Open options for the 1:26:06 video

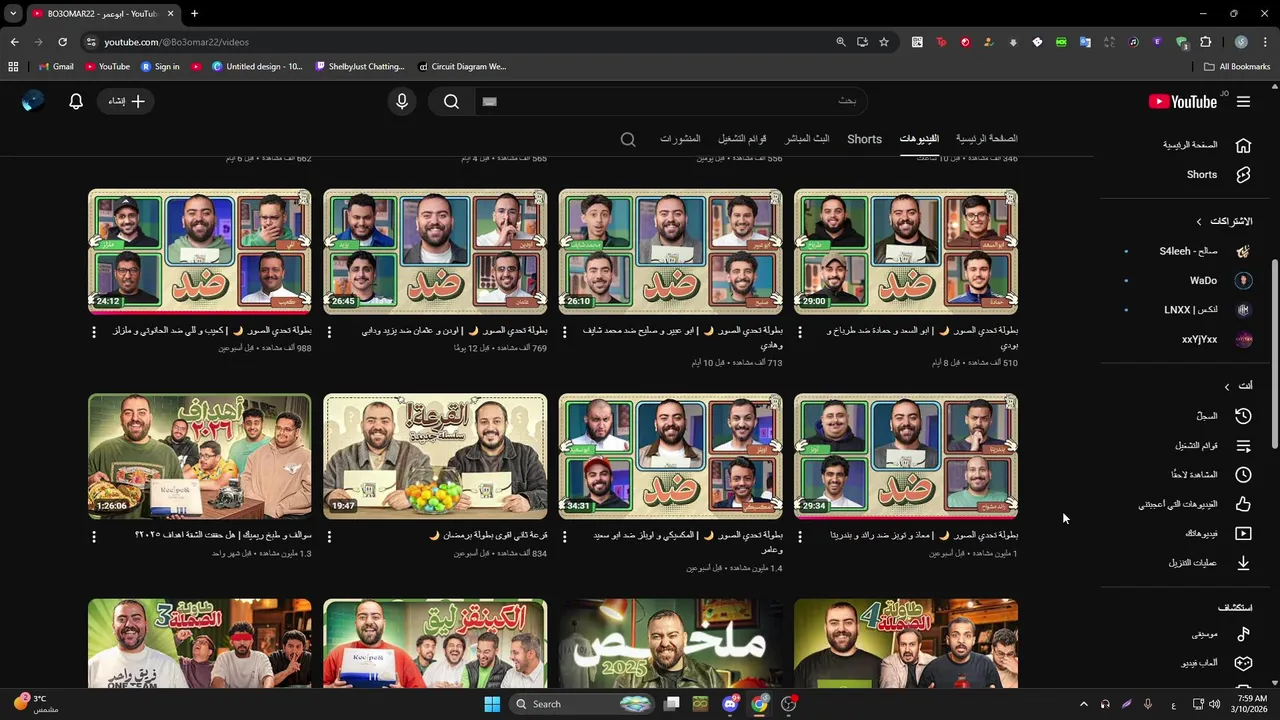pos(94,536)
